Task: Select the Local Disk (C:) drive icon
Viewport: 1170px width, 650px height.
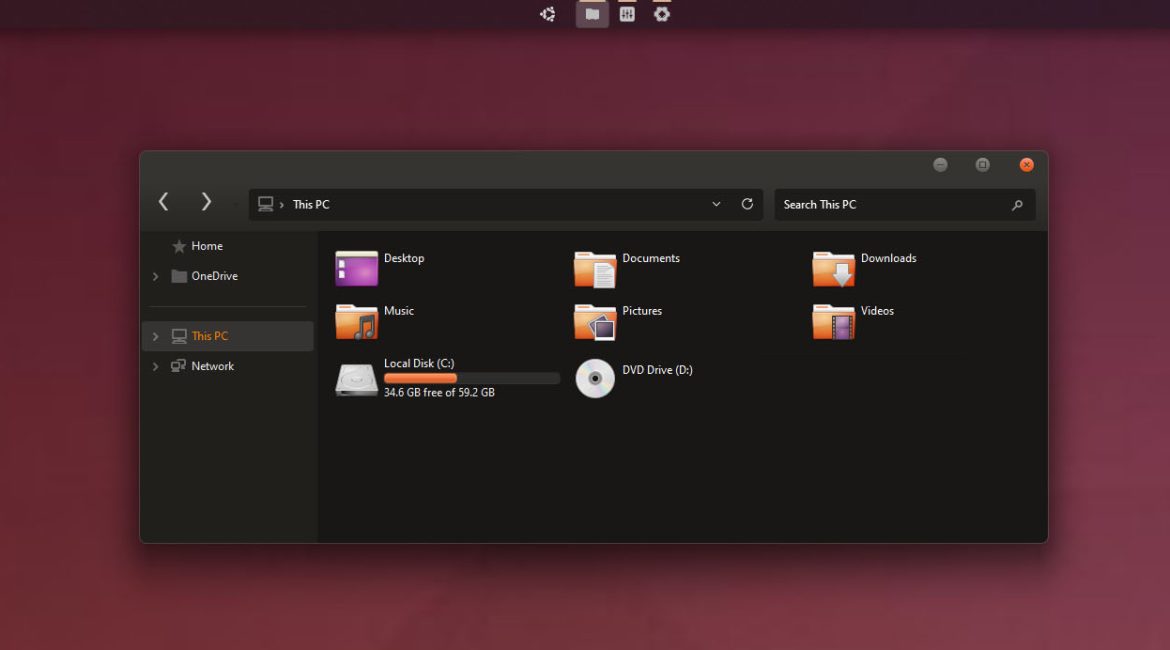Action: point(357,378)
